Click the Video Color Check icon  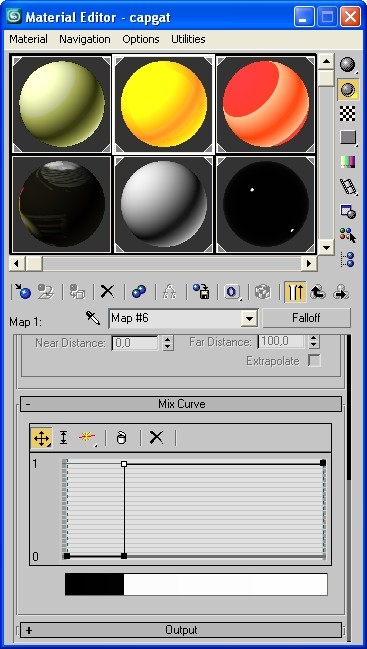point(348,162)
